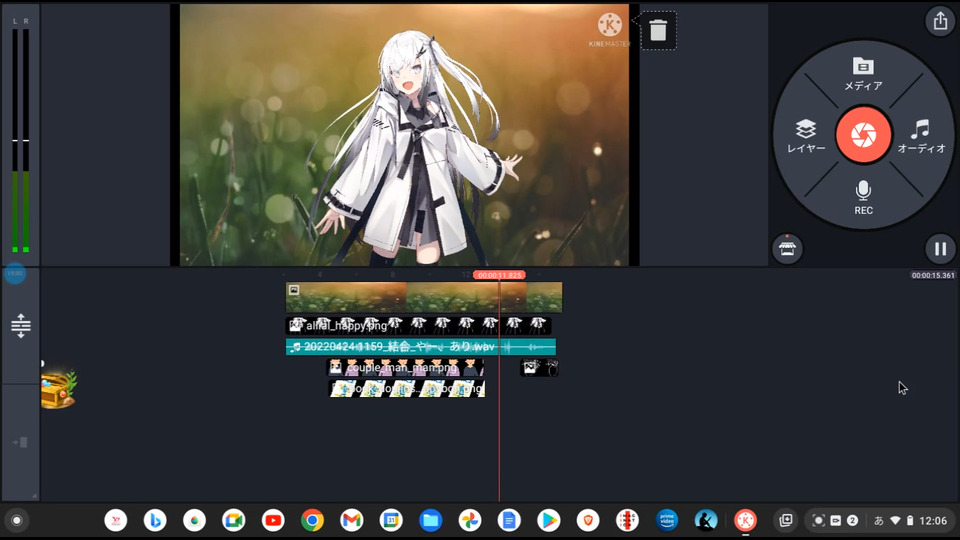
Task: Open the ChromeOS launcher button
Action: (17, 520)
